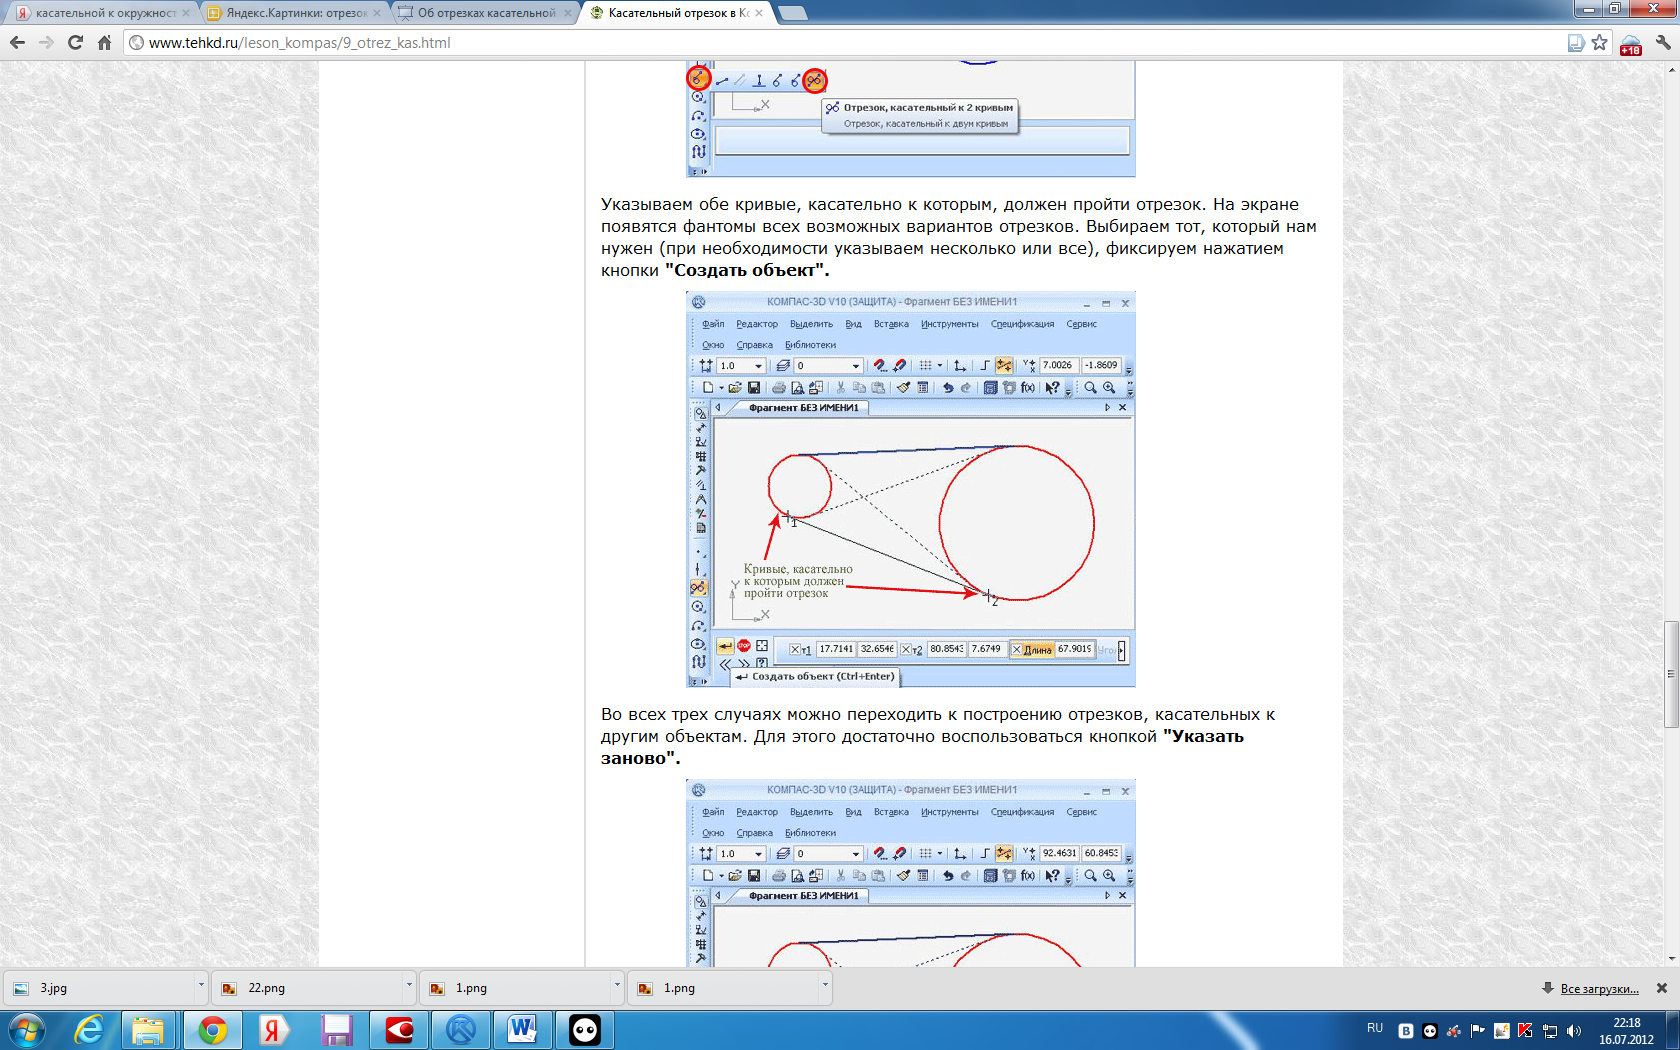
Task: Switch input language via RU indicator
Action: [1375, 1029]
